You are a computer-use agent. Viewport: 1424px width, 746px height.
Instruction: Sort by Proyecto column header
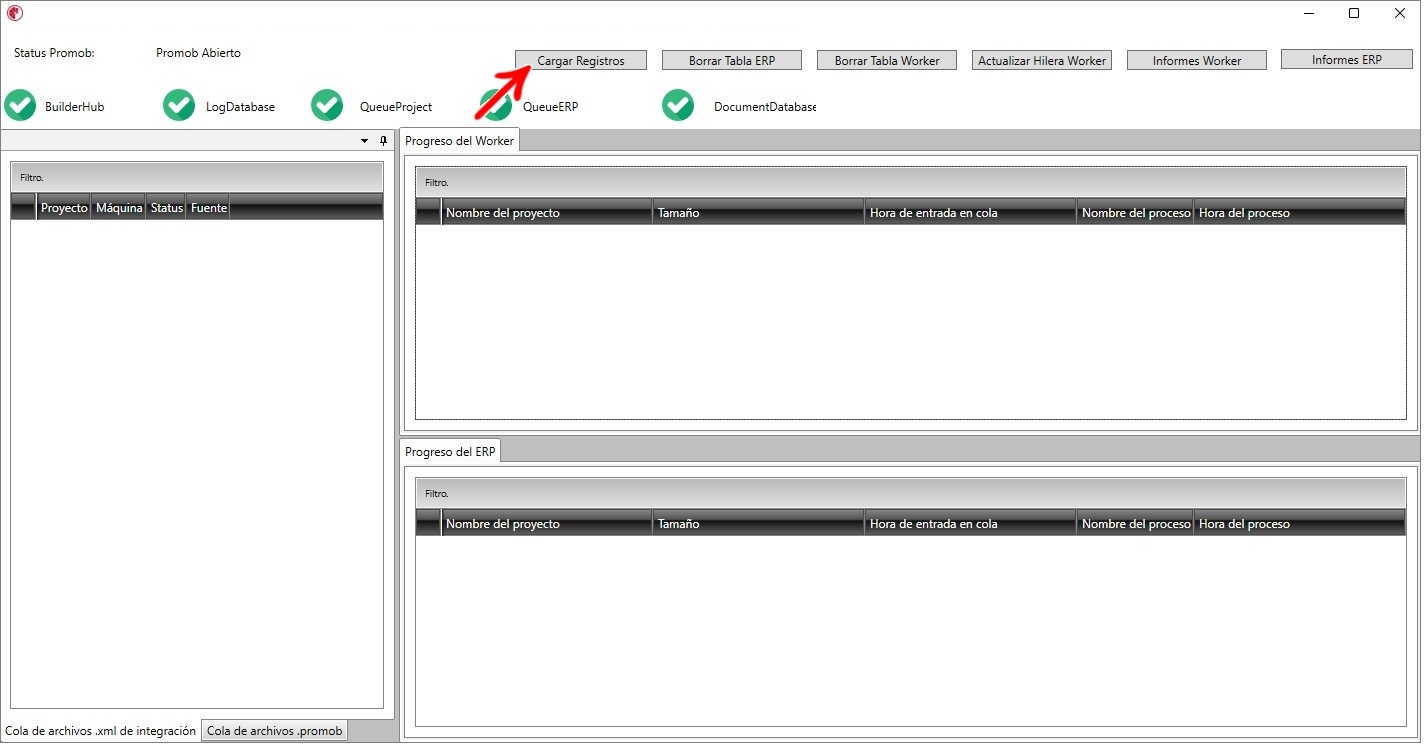coord(64,208)
